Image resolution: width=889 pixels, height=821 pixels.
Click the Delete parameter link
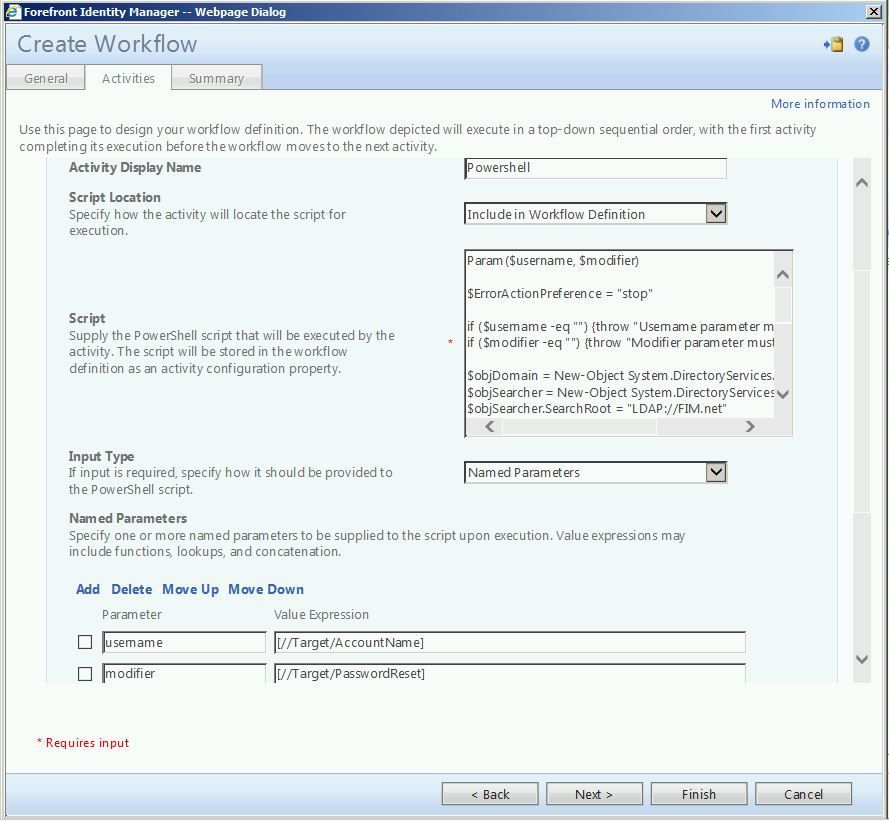pyautogui.click(x=132, y=589)
